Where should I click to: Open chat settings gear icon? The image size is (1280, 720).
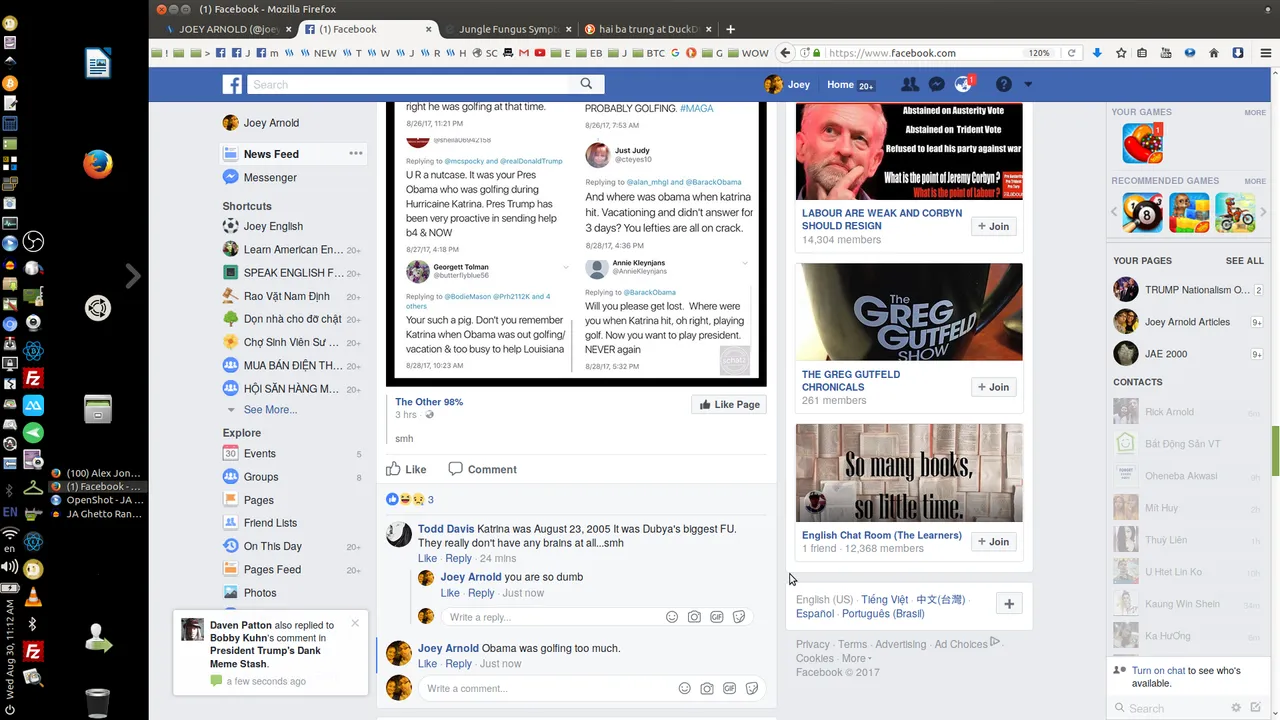1236,708
